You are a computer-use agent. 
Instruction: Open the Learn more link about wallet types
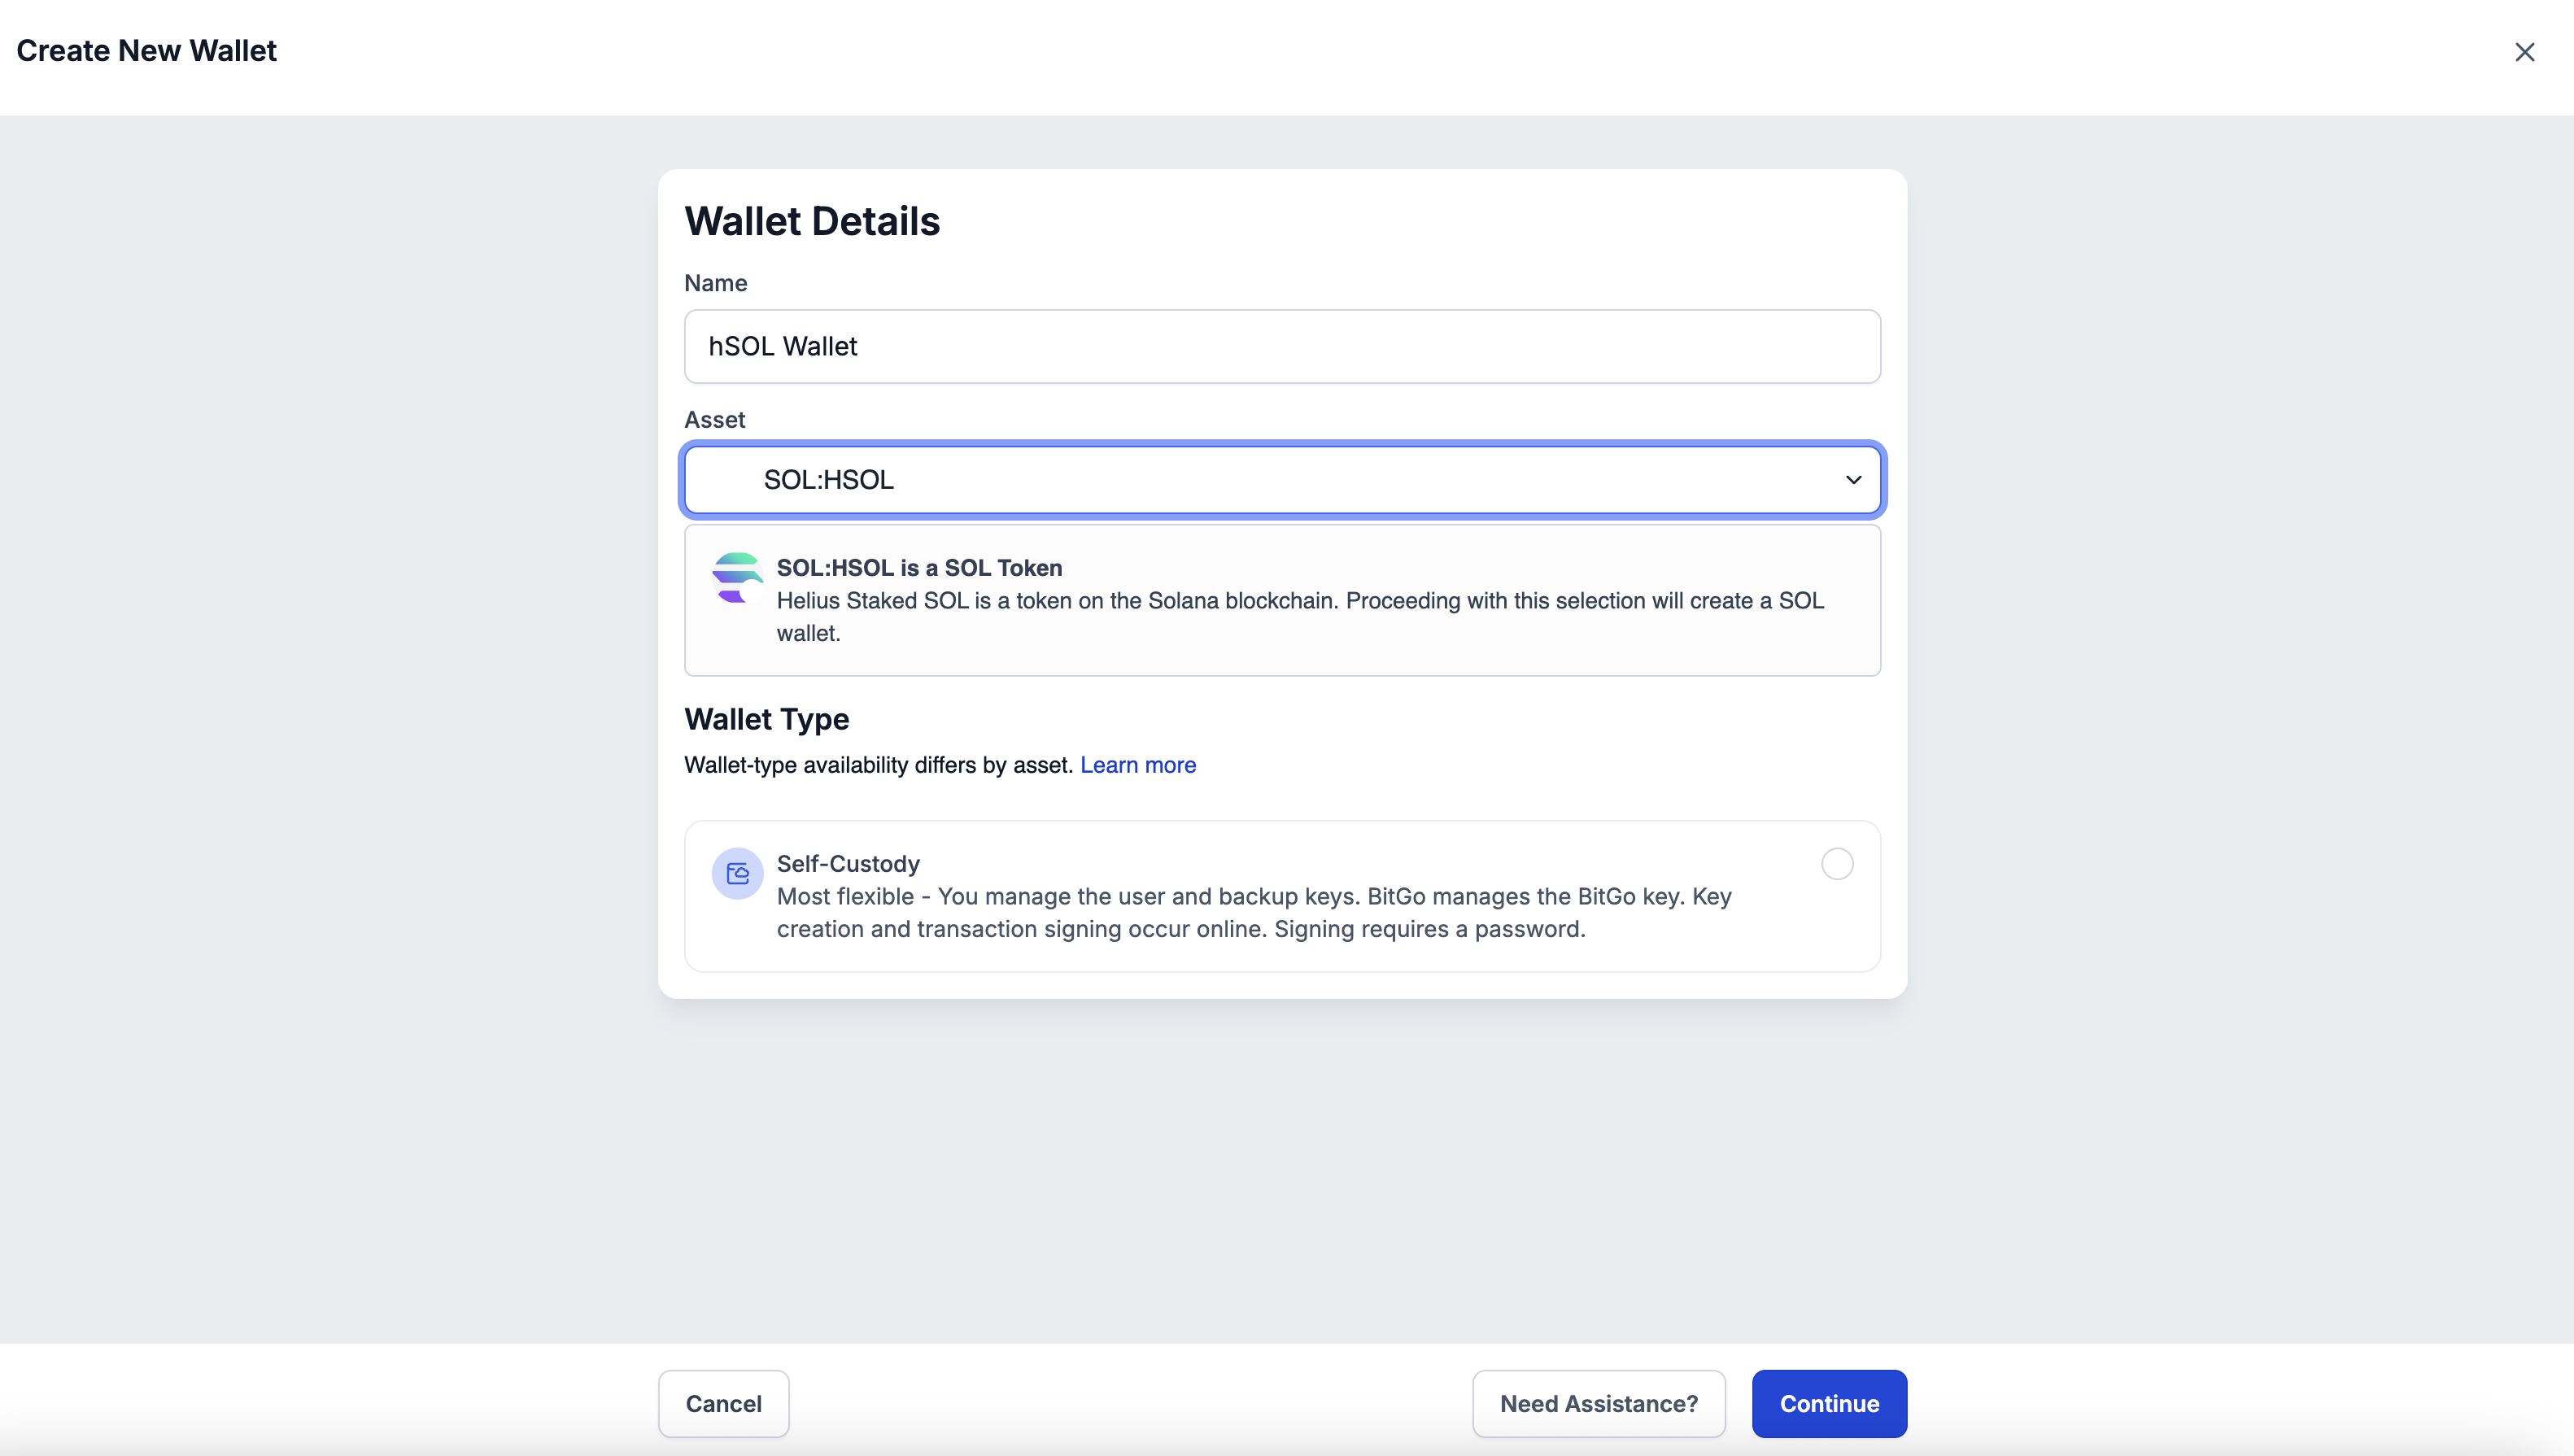coord(1137,764)
